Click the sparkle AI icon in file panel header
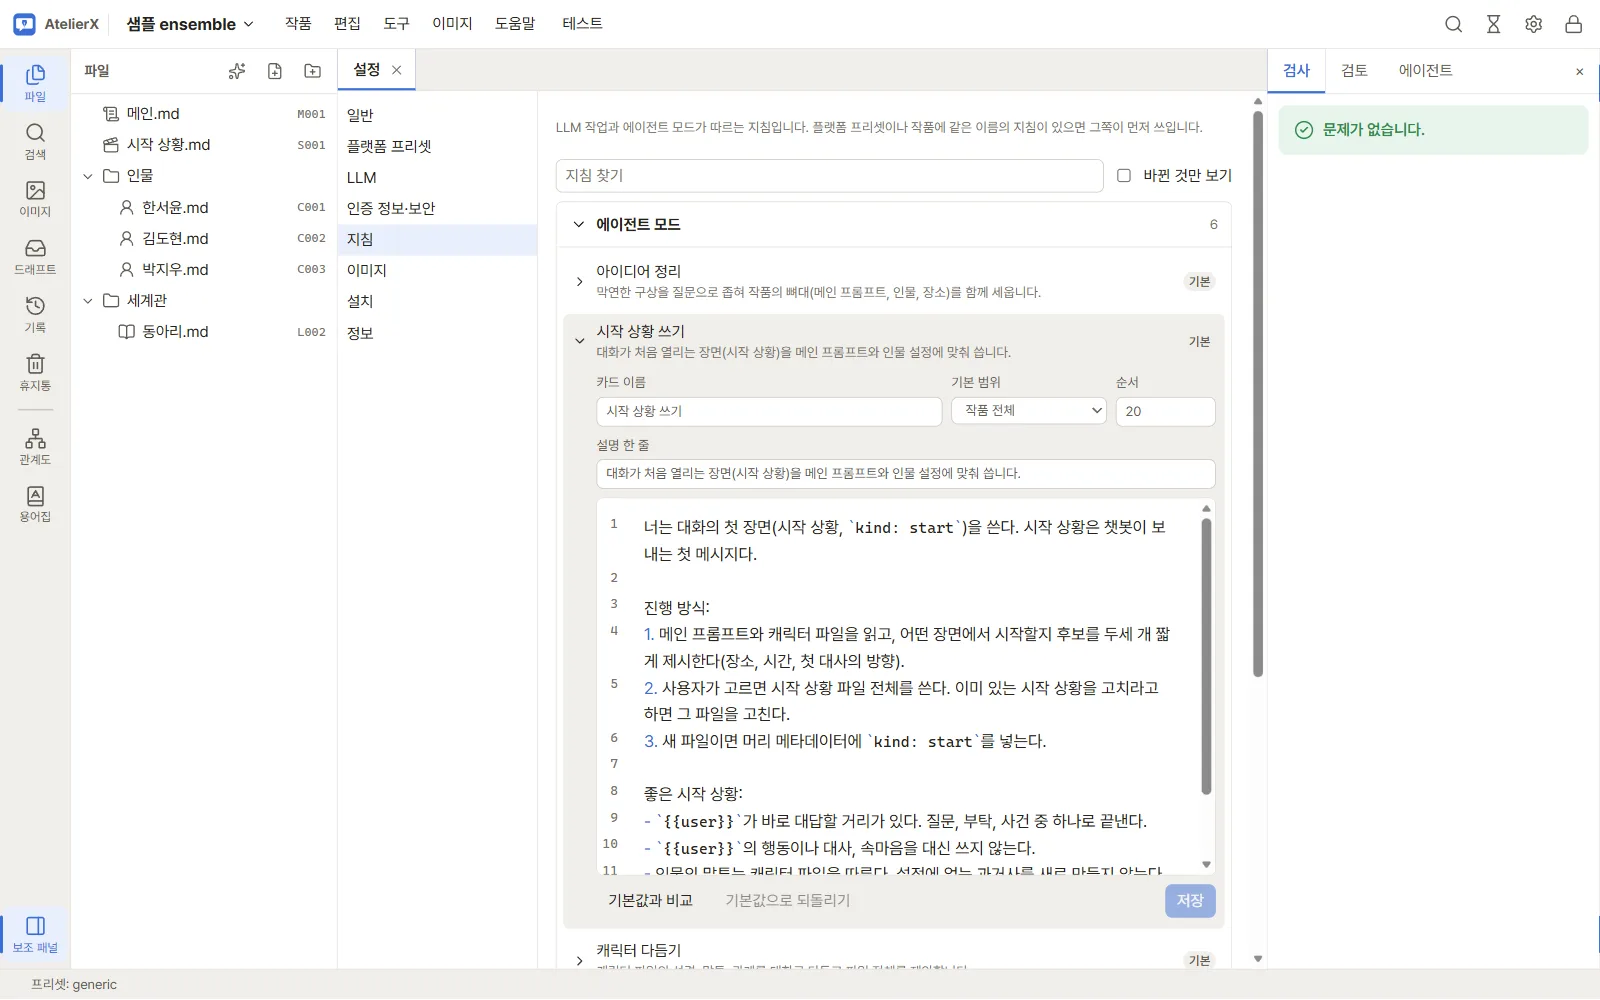This screenshot has height=1000, width=1600. coord(237,71)
